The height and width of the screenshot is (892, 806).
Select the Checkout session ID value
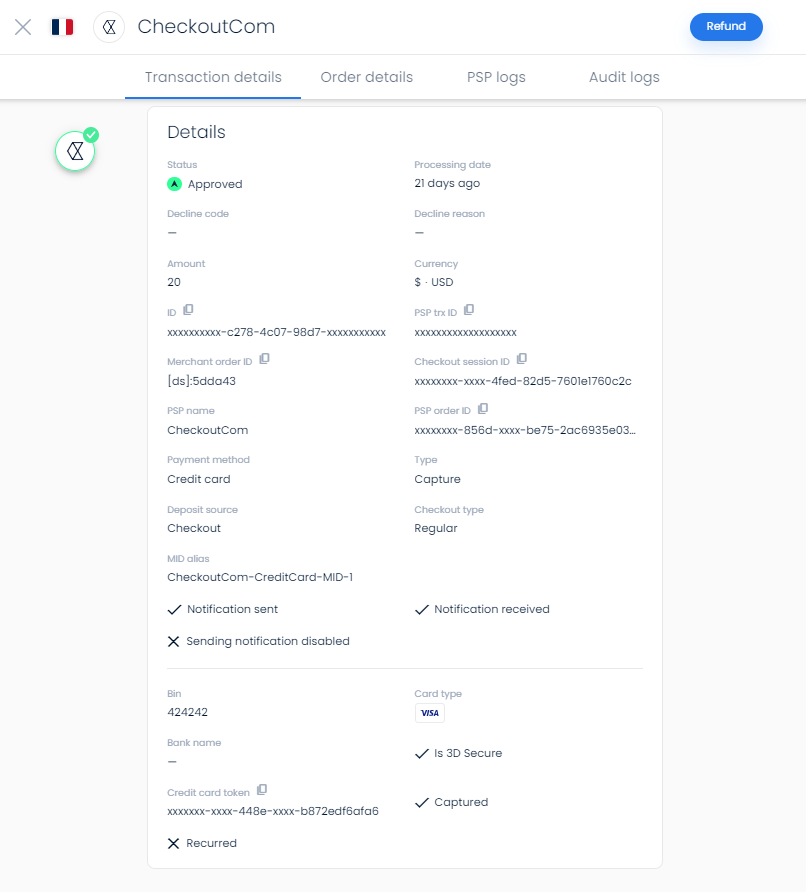coord(523,381)
